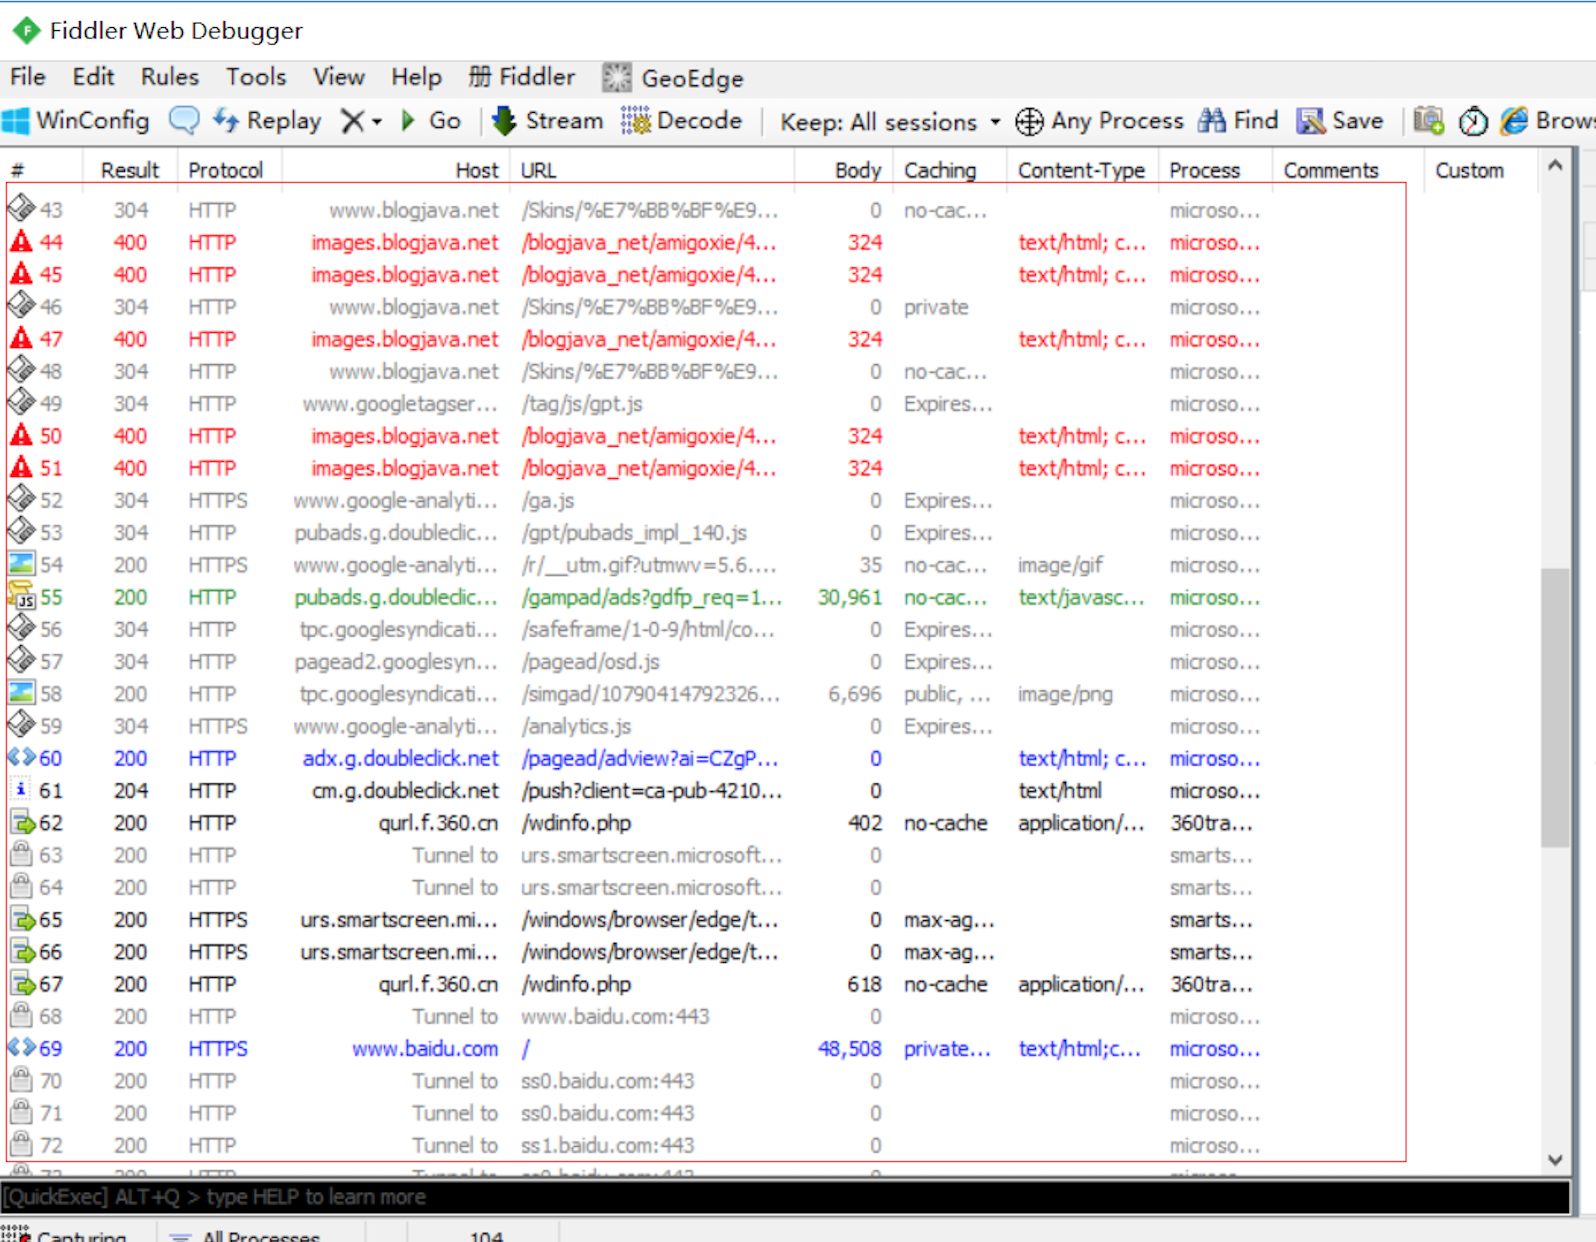
Task: Replay the selected sessions
Action: (267, 121)
